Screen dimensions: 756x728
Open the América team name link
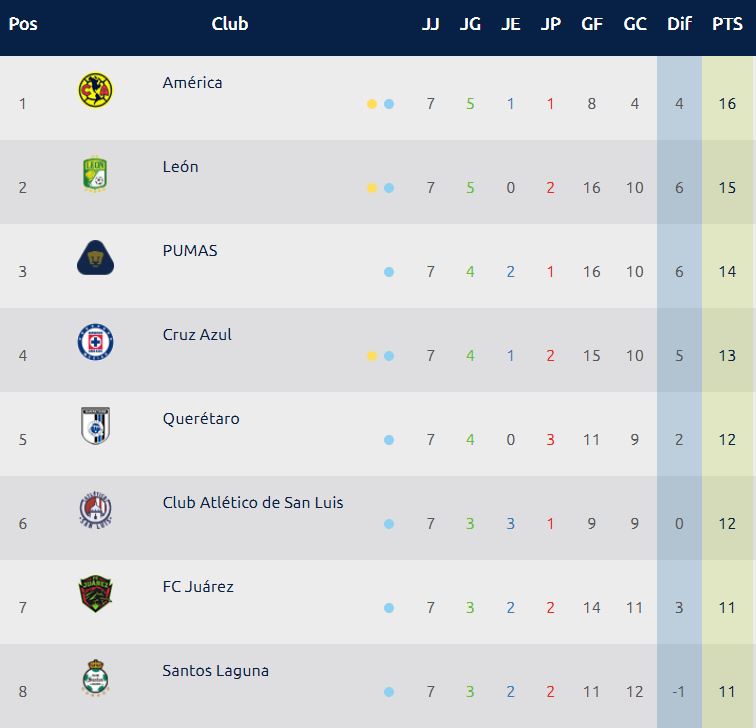(192, 83)
